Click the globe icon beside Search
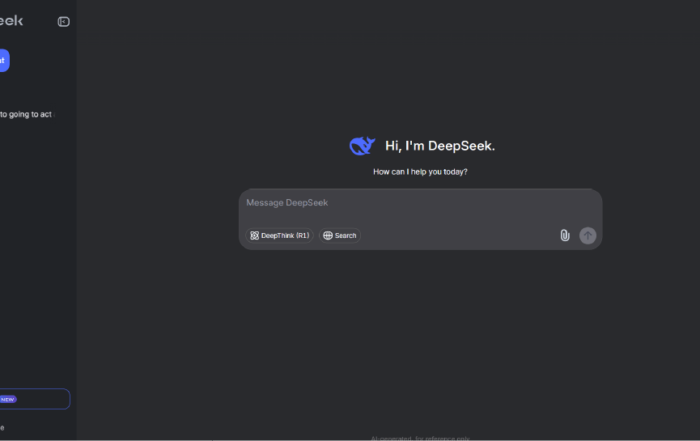The height and width of the screenshot is (441, 700). [327, 236]
